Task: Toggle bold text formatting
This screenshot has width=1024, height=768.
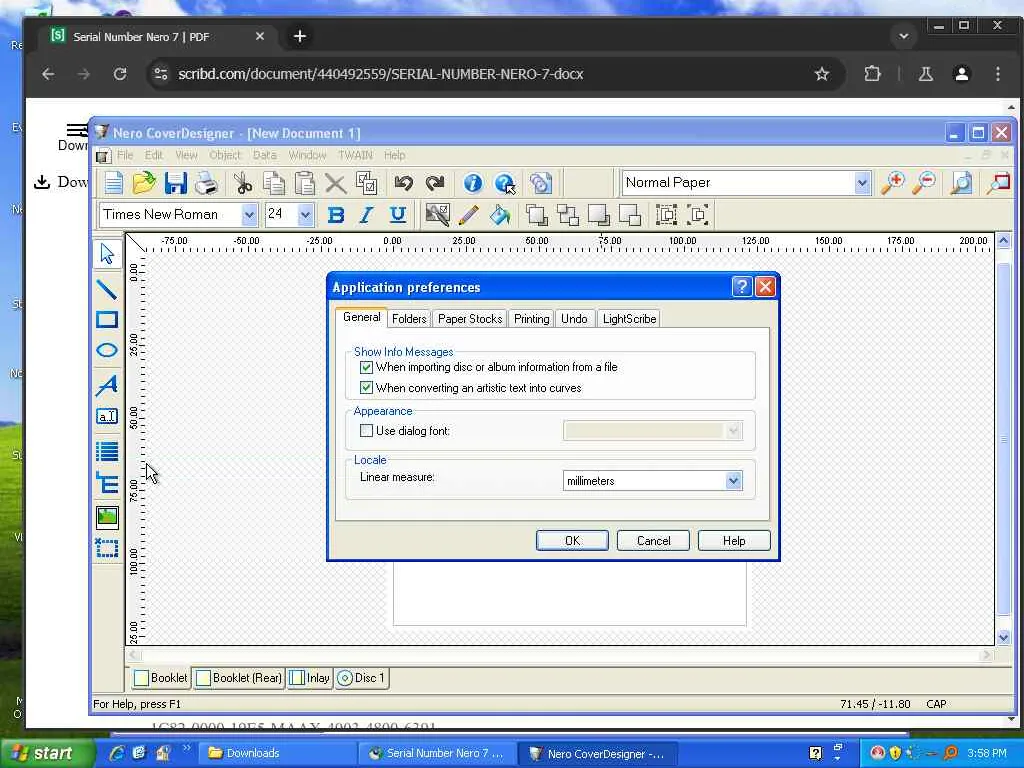Action: pos(336,215)
